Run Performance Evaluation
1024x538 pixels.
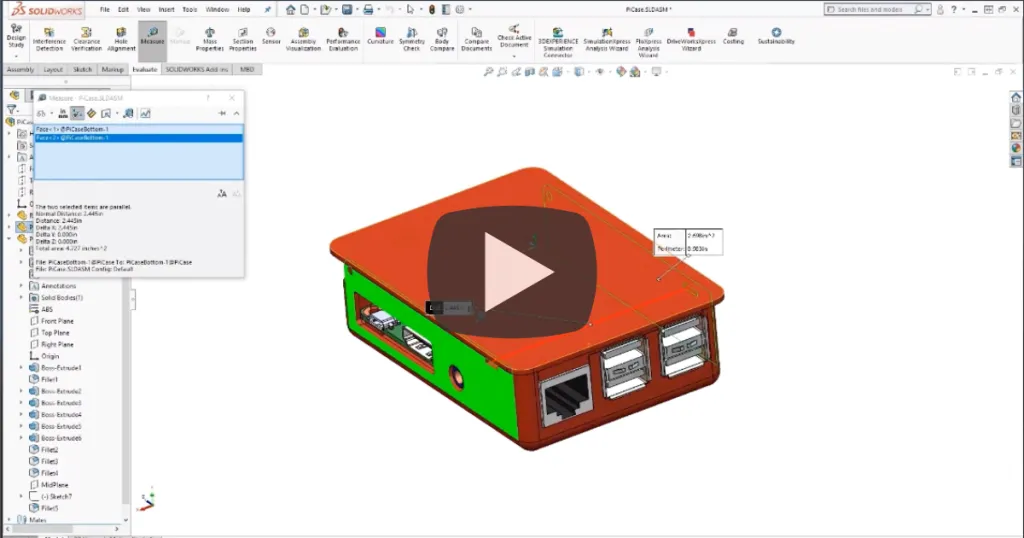pyautogui.click(x=343, y=39)
